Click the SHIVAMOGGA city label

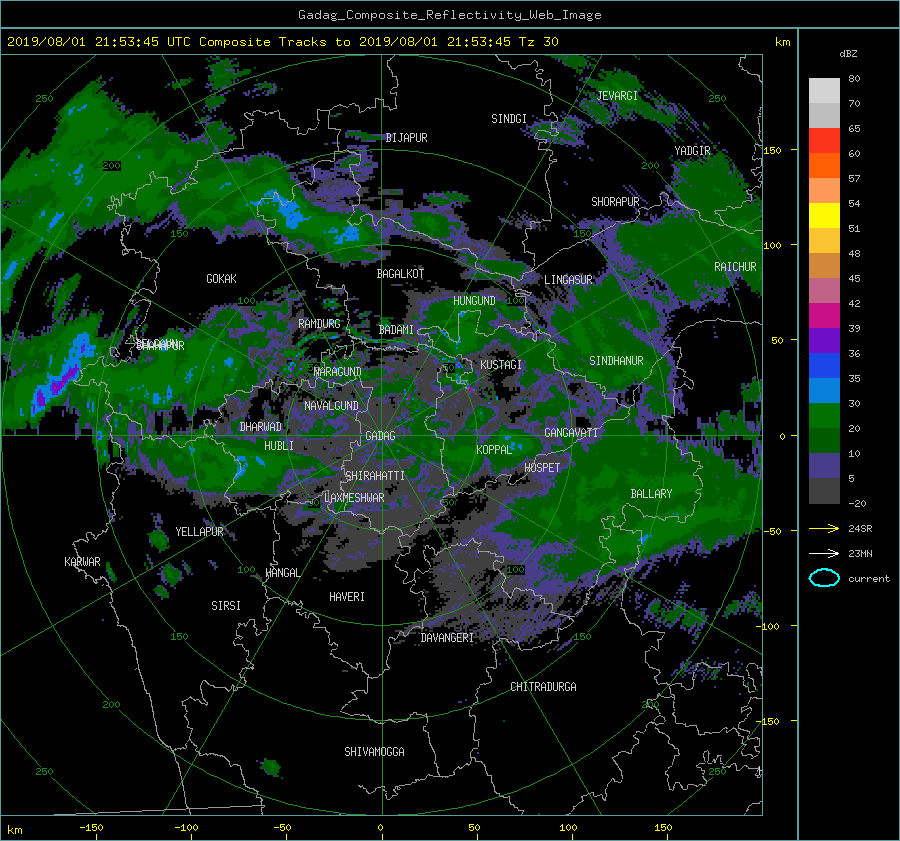coord(374,752)
